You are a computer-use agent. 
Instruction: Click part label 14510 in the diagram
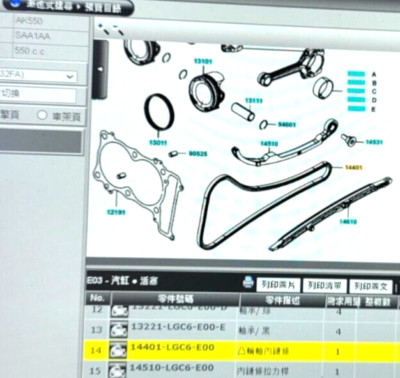click(x=269, y=143)
